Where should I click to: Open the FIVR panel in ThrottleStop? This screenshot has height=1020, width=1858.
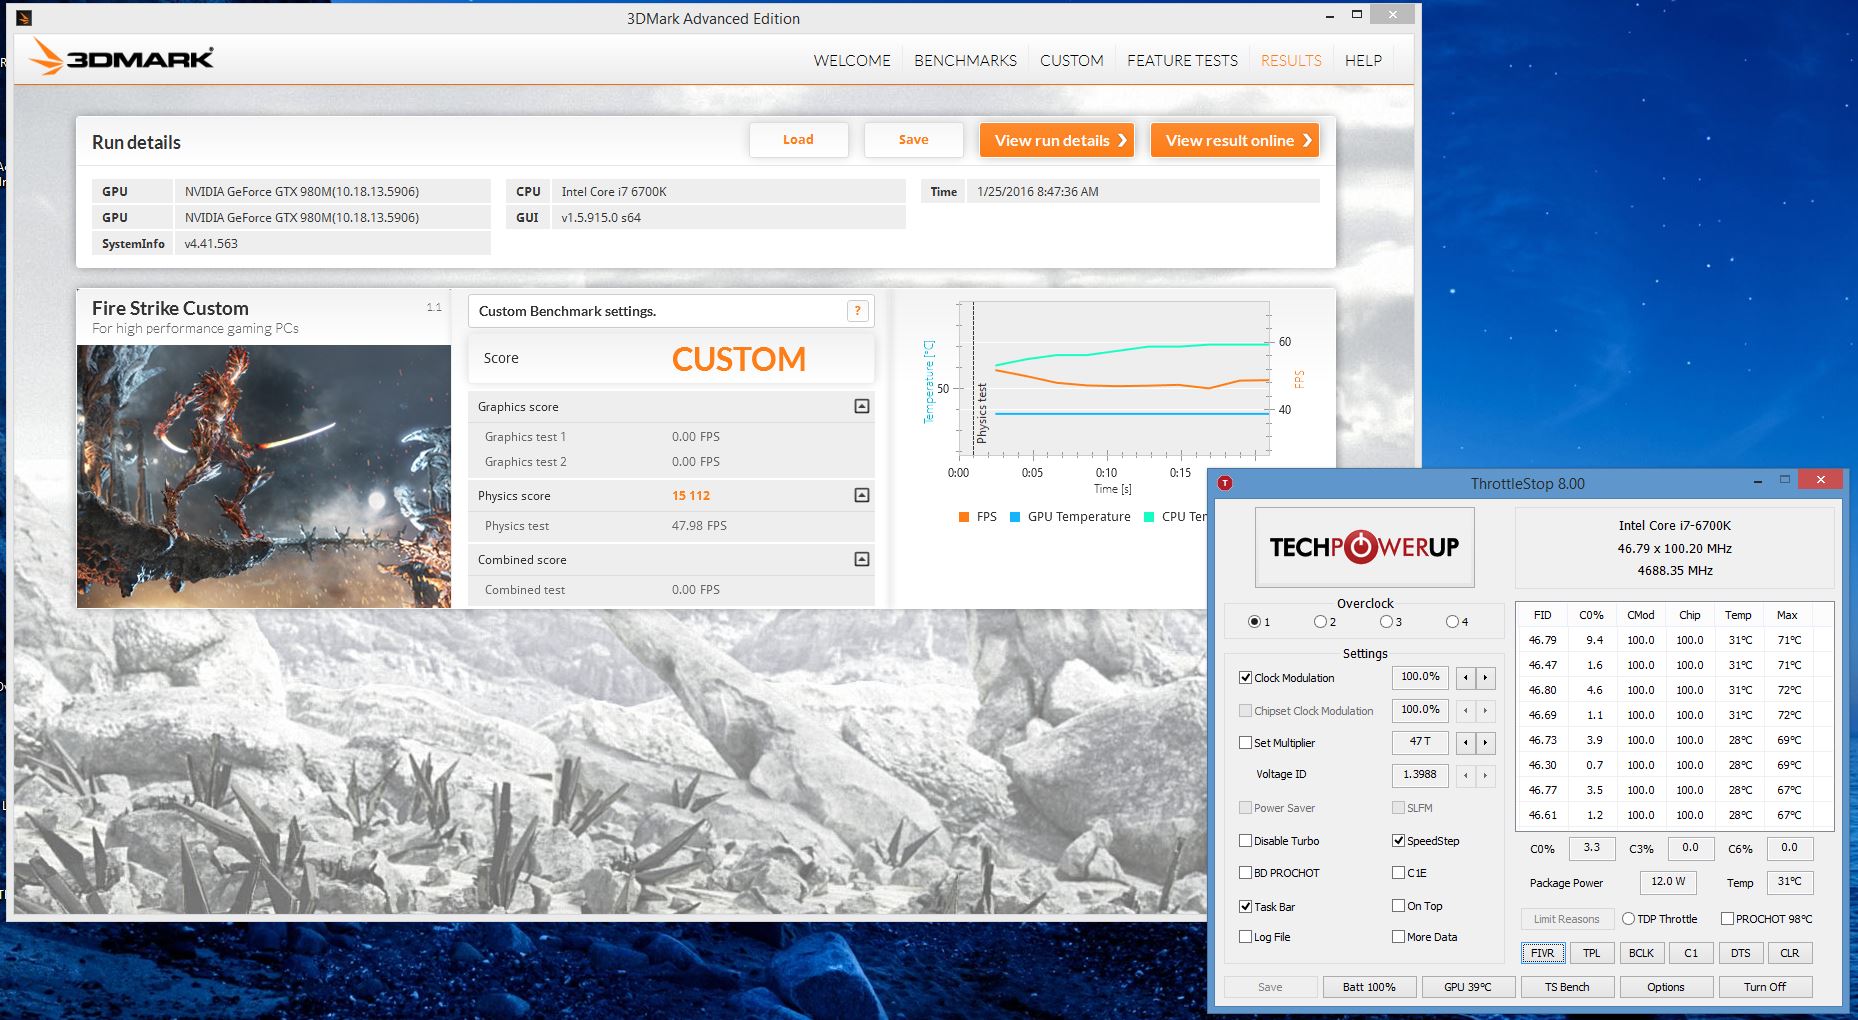(1543, 953)
